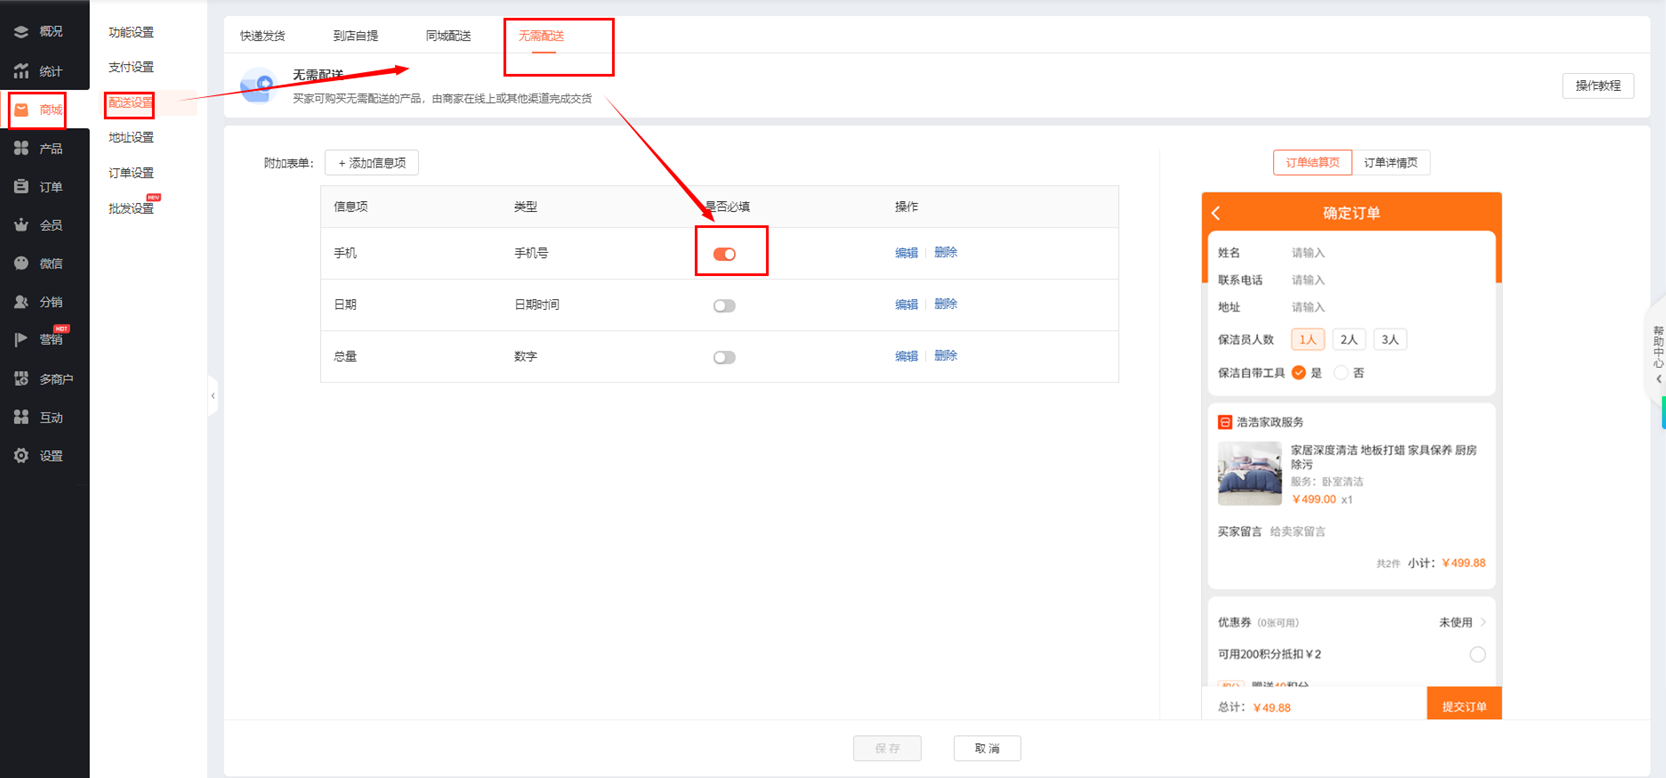Choose 1人 for 保洁员人数
Viewport: 1666px width, 778px height.
1308,340
